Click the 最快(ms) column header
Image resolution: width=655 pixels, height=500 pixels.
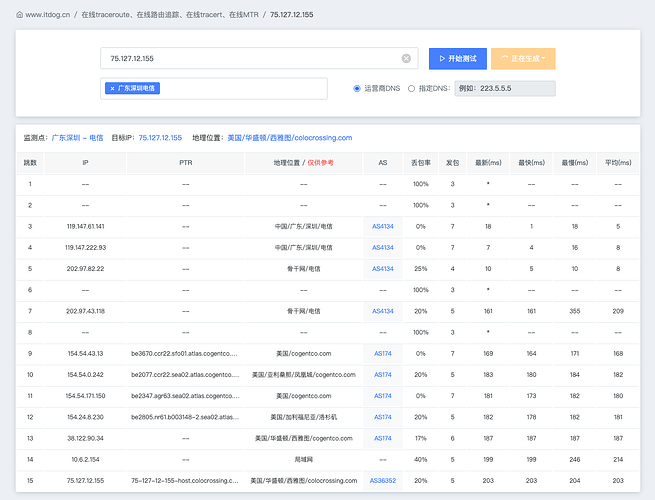pyautogui.click(x=531, y=163)
